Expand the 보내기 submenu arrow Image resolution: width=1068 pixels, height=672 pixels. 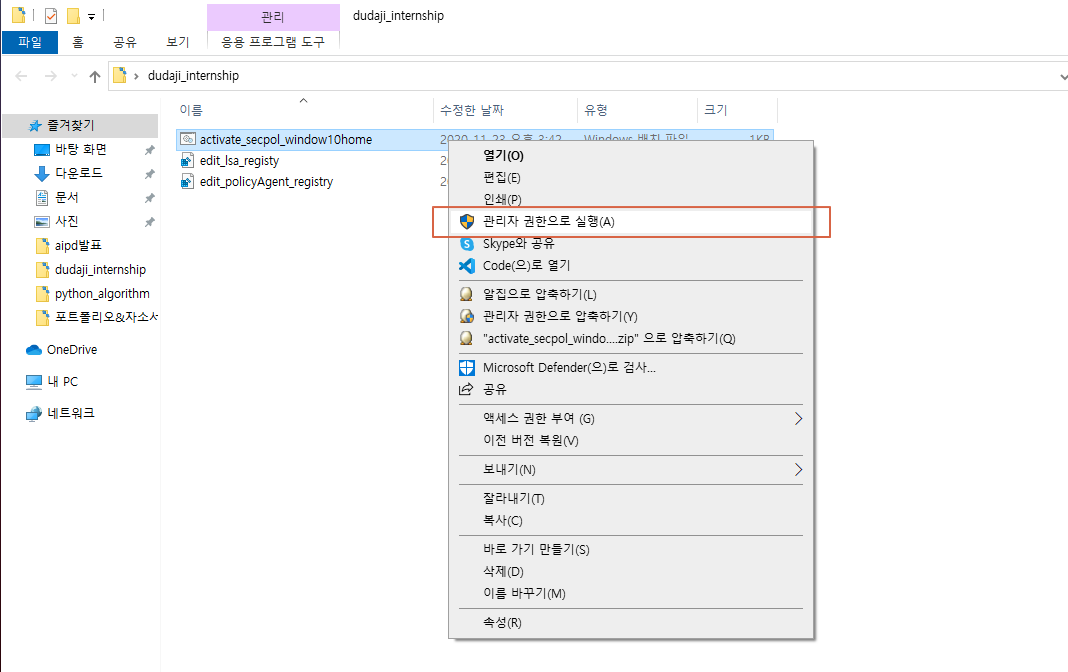(x=798, y=470)
